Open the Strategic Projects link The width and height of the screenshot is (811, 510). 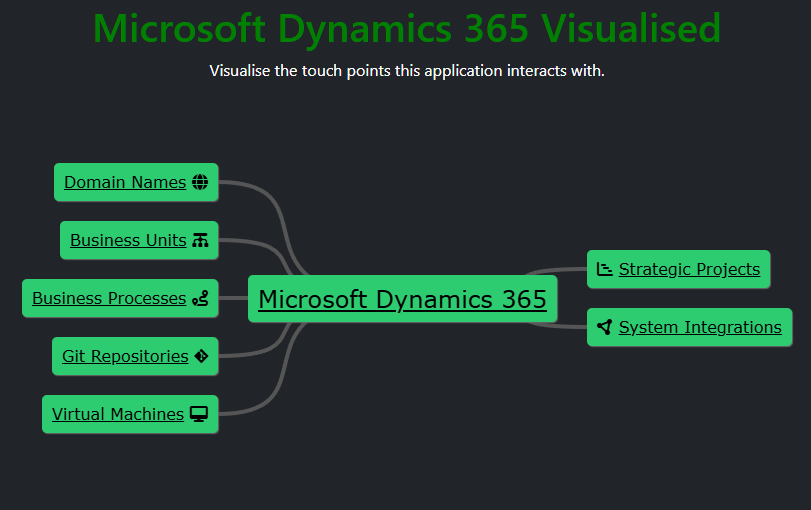(x=689, y=269)
